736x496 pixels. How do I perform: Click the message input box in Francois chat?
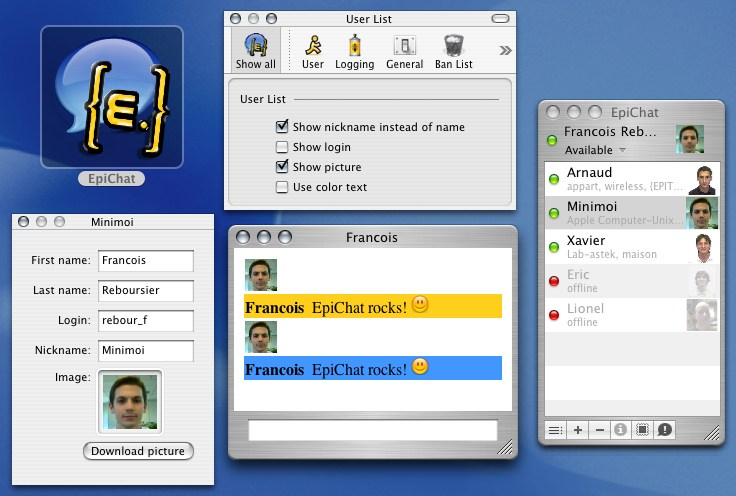(x=373, y=430)
